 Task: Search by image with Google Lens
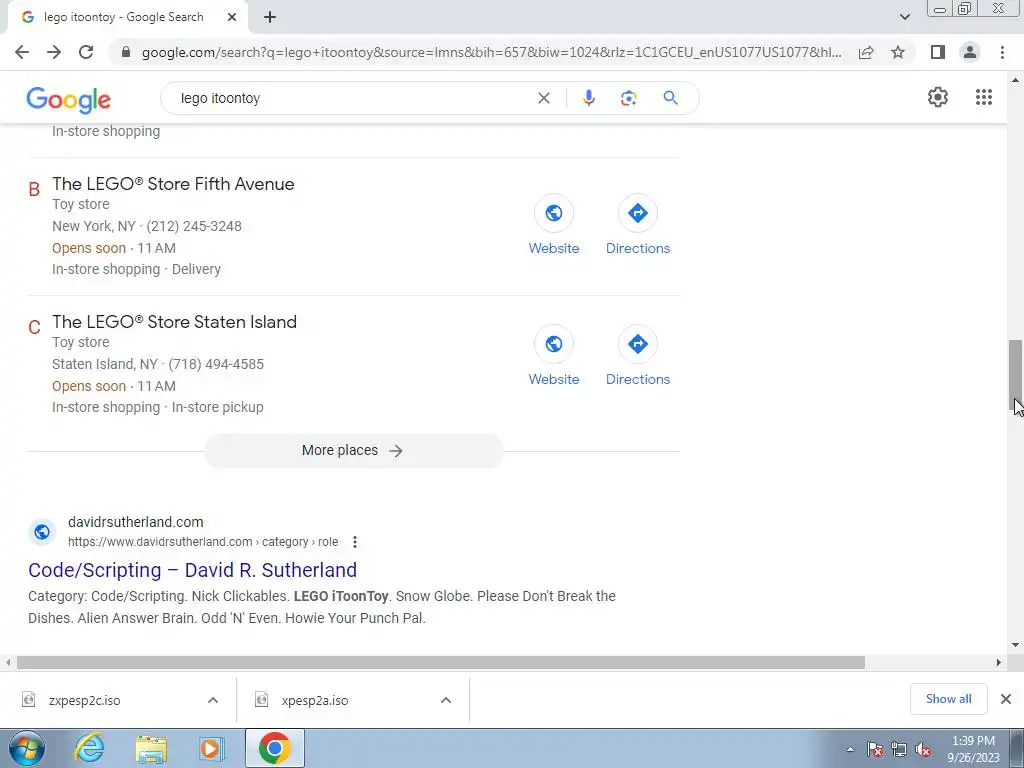coord(628,98)
